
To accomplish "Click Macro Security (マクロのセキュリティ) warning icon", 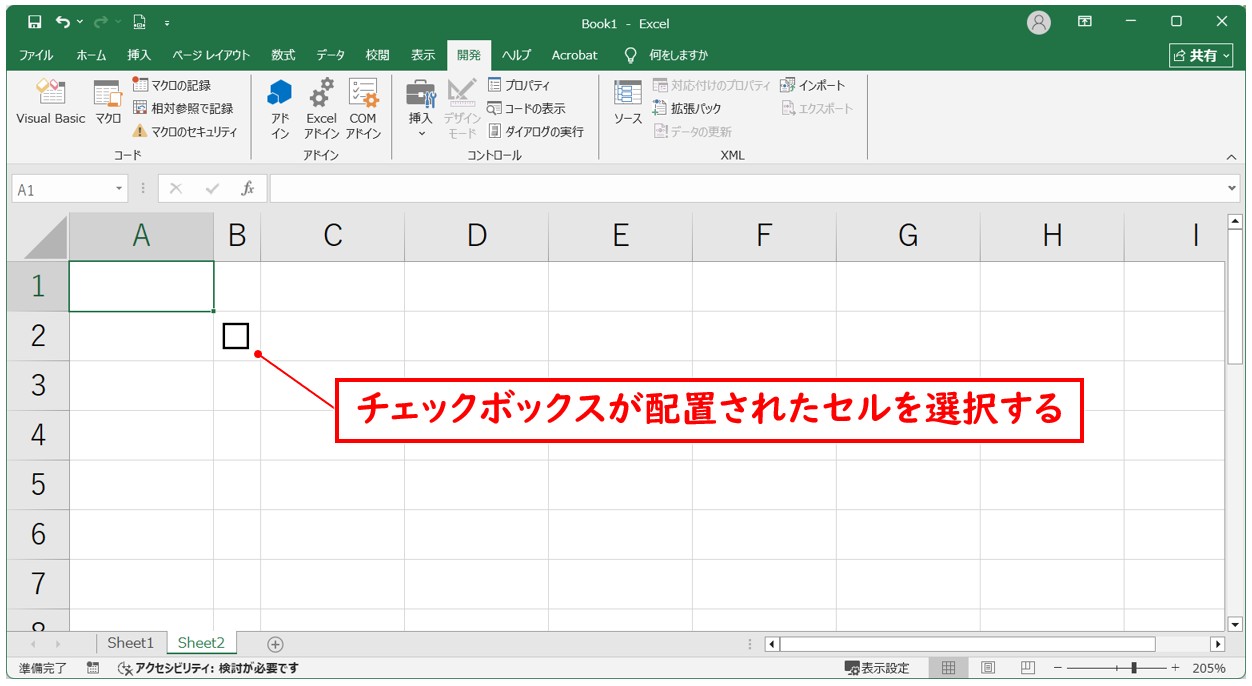I will 140,131.
